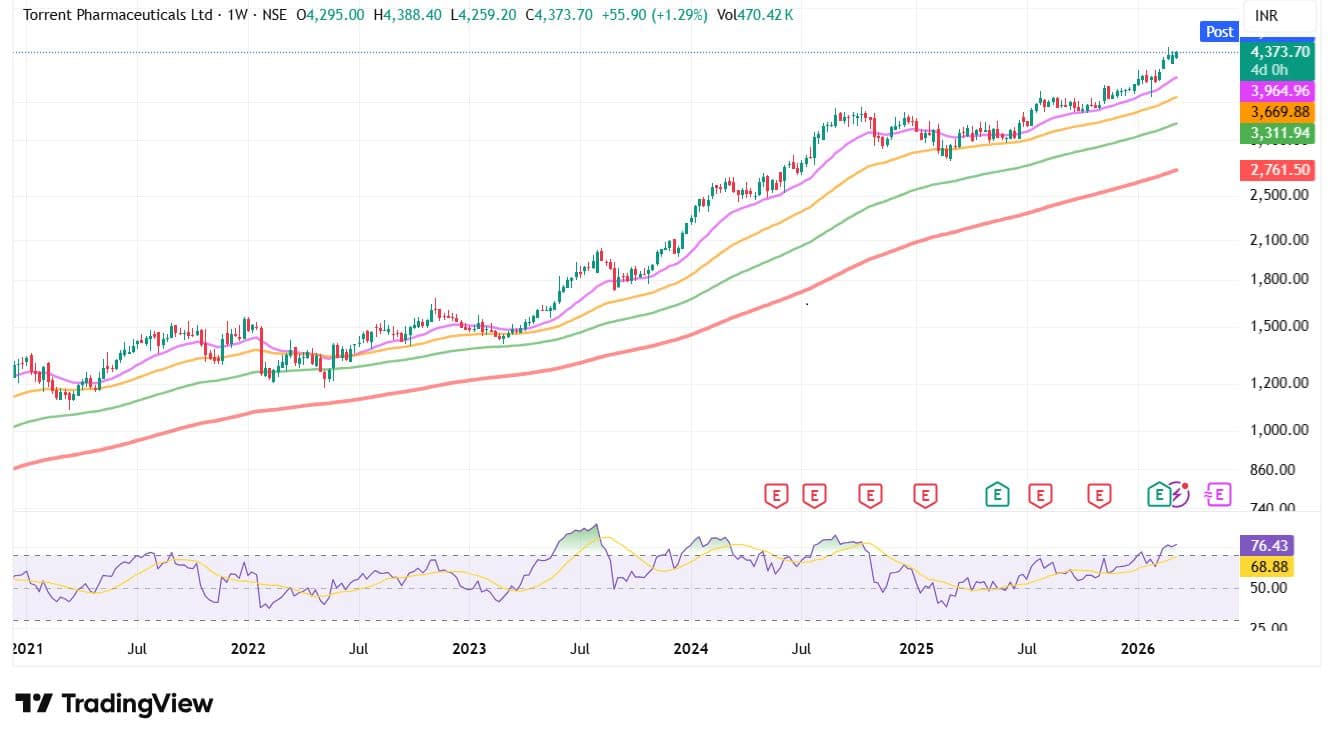1334x741 pixels.
Task: Click the low value L4,259.20
Action: click(484, 15)
